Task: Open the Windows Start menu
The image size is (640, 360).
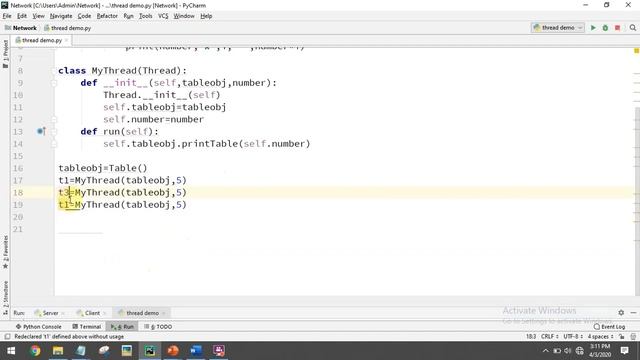Action: click(x=11, y=351)
